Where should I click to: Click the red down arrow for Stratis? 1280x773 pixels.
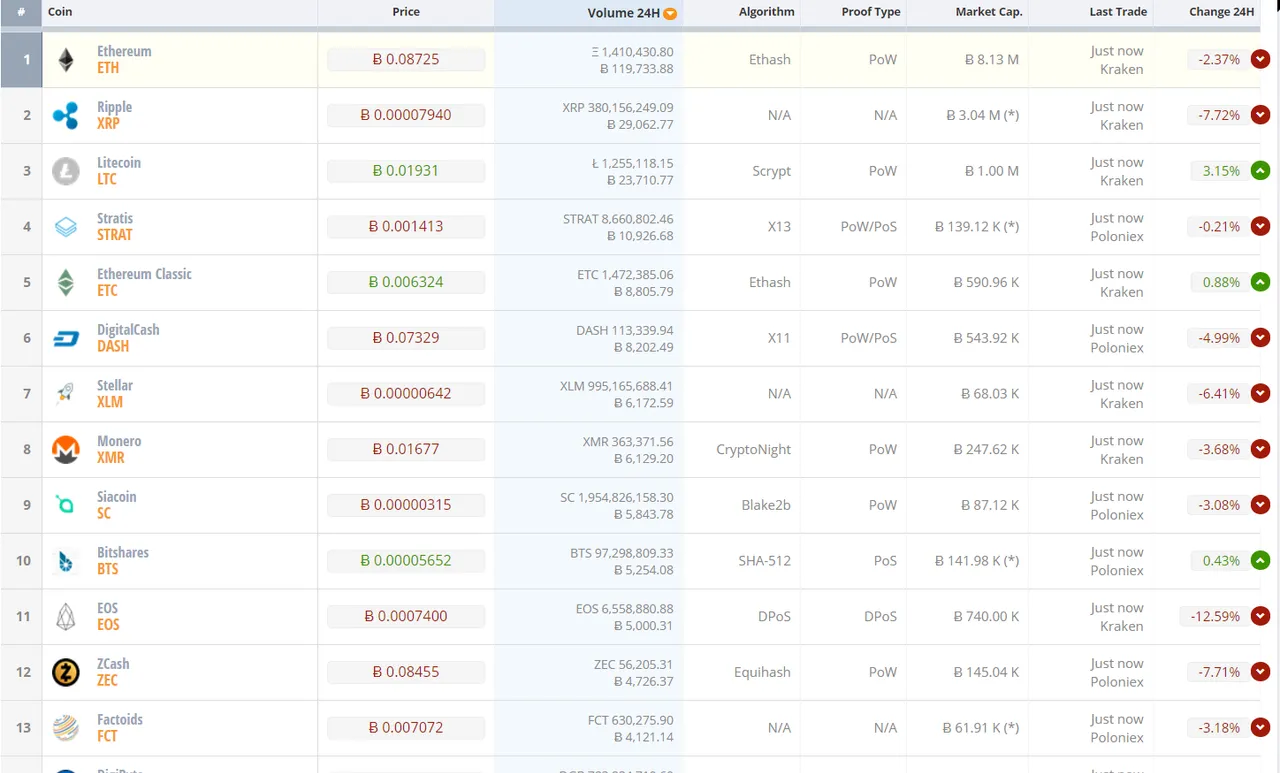pos(1260,227)
